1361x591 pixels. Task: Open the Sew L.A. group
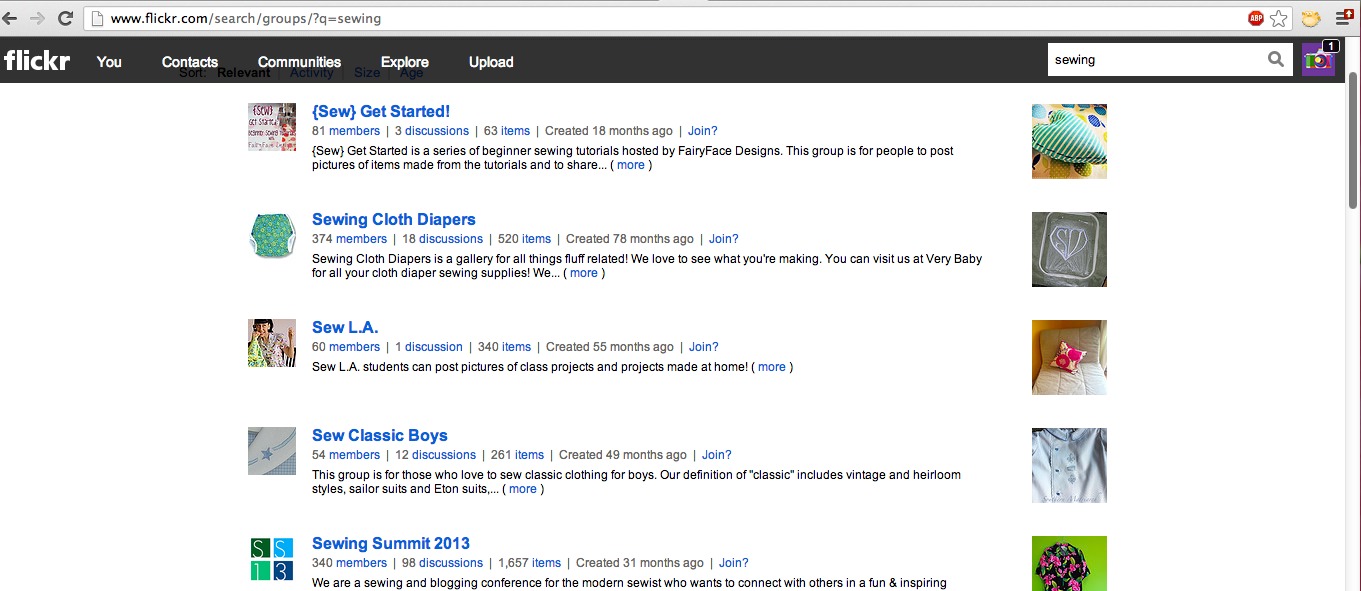pyautogui.click(x=345, y=327)
